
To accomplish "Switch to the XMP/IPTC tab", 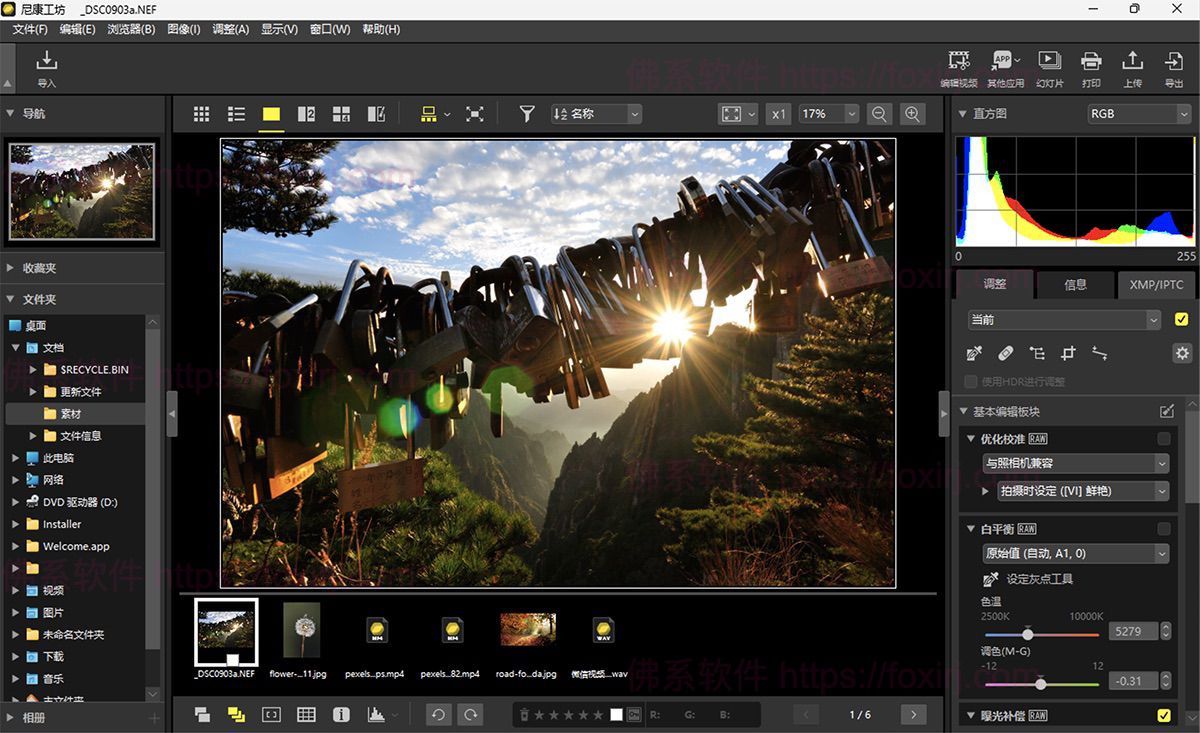I will (1155, 285).
